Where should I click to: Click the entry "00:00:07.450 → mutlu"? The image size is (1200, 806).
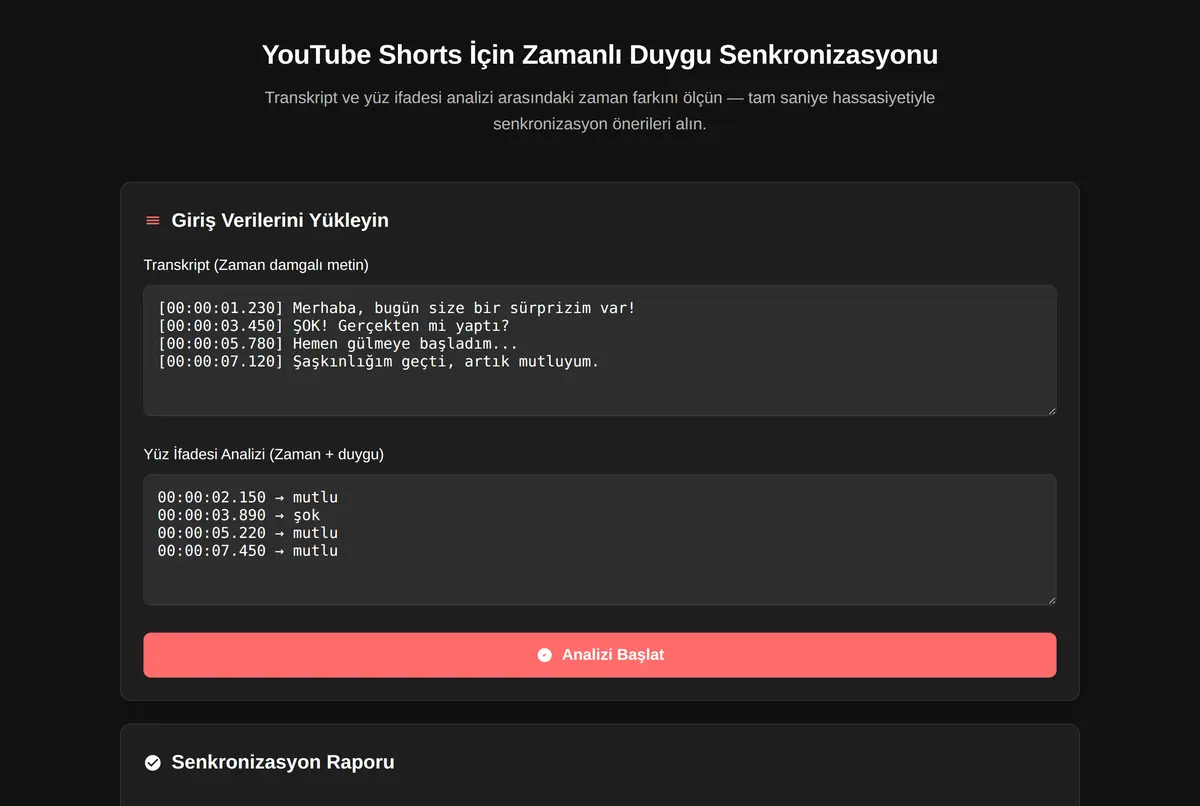point(248,551)
